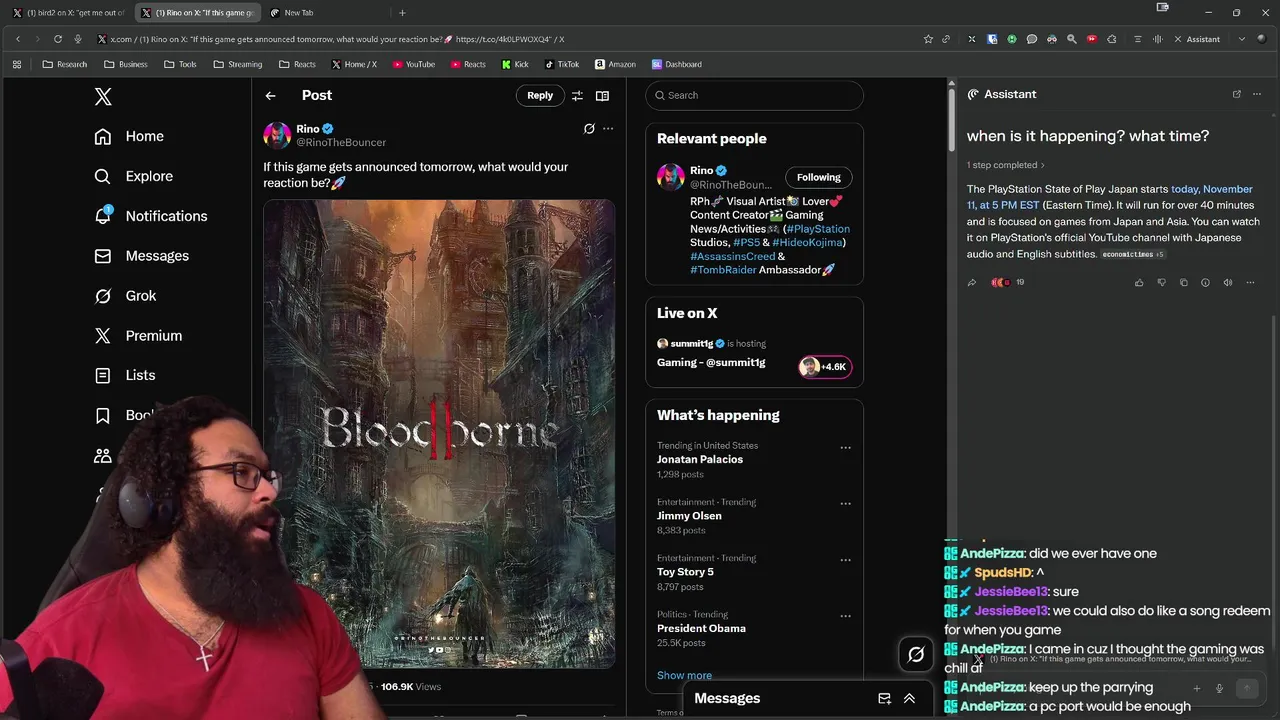
Task: Open the Streaming bookmarks folder
Action: tap(238, 64)
